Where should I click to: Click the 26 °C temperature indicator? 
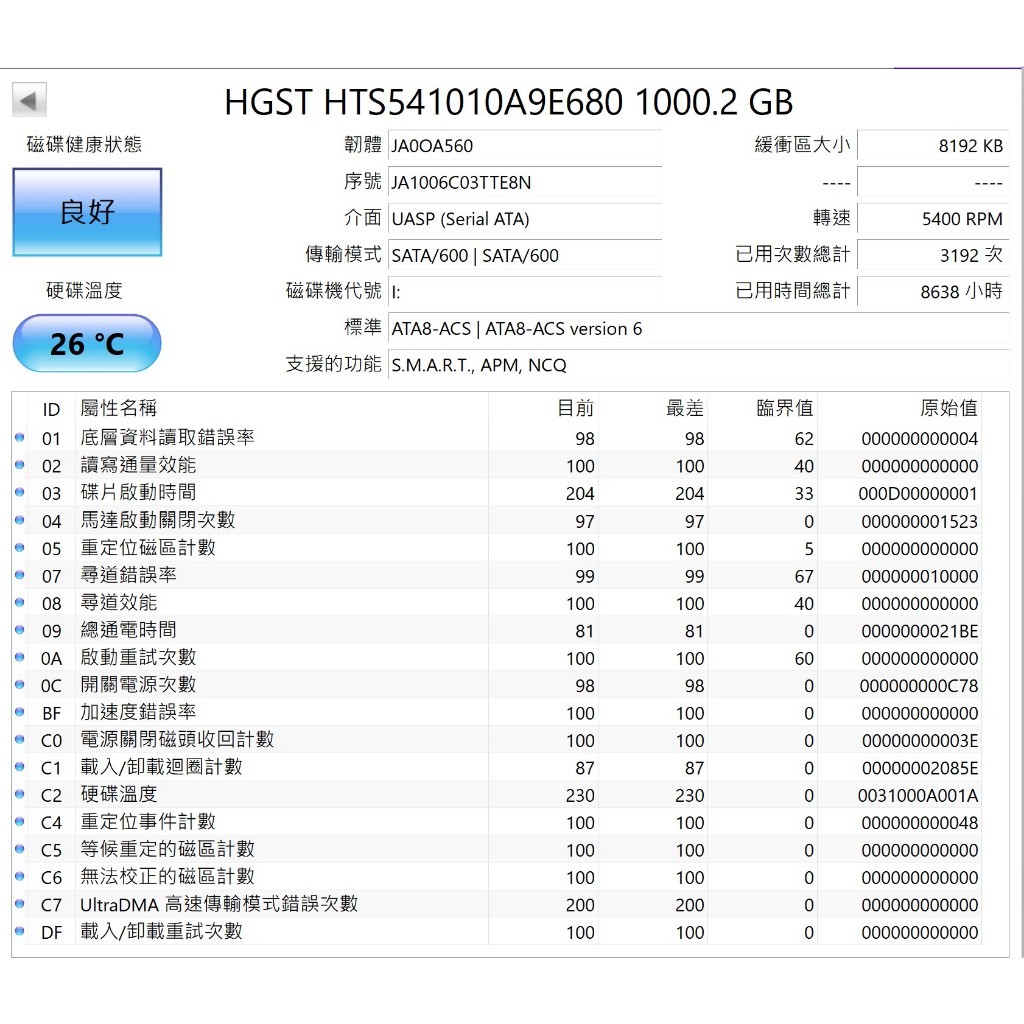87,344
